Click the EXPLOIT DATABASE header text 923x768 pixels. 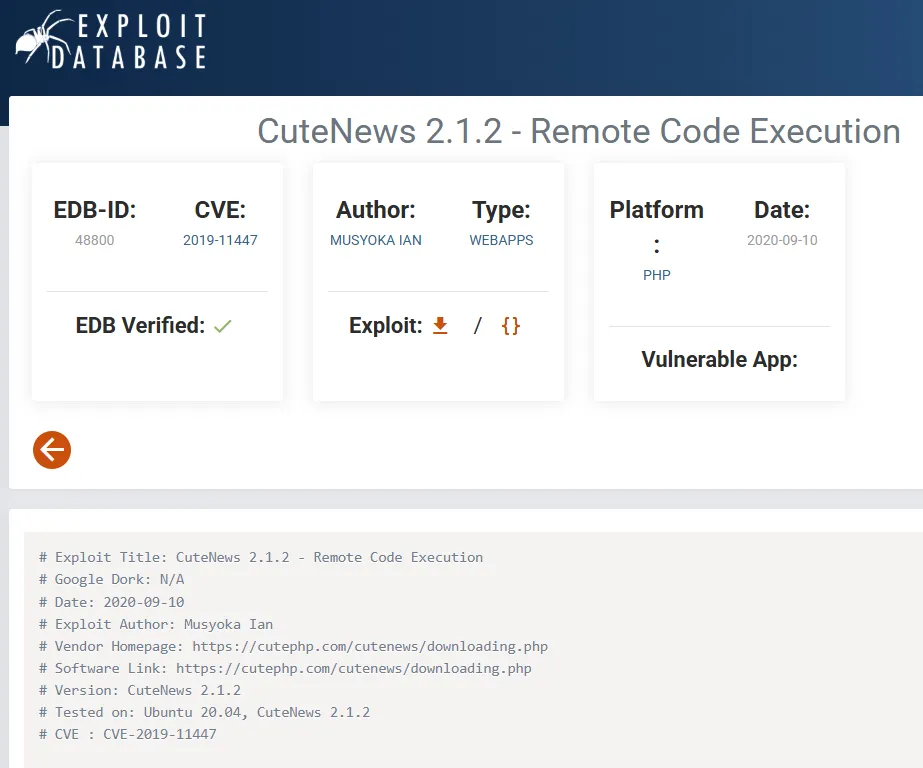coord(142,40)
